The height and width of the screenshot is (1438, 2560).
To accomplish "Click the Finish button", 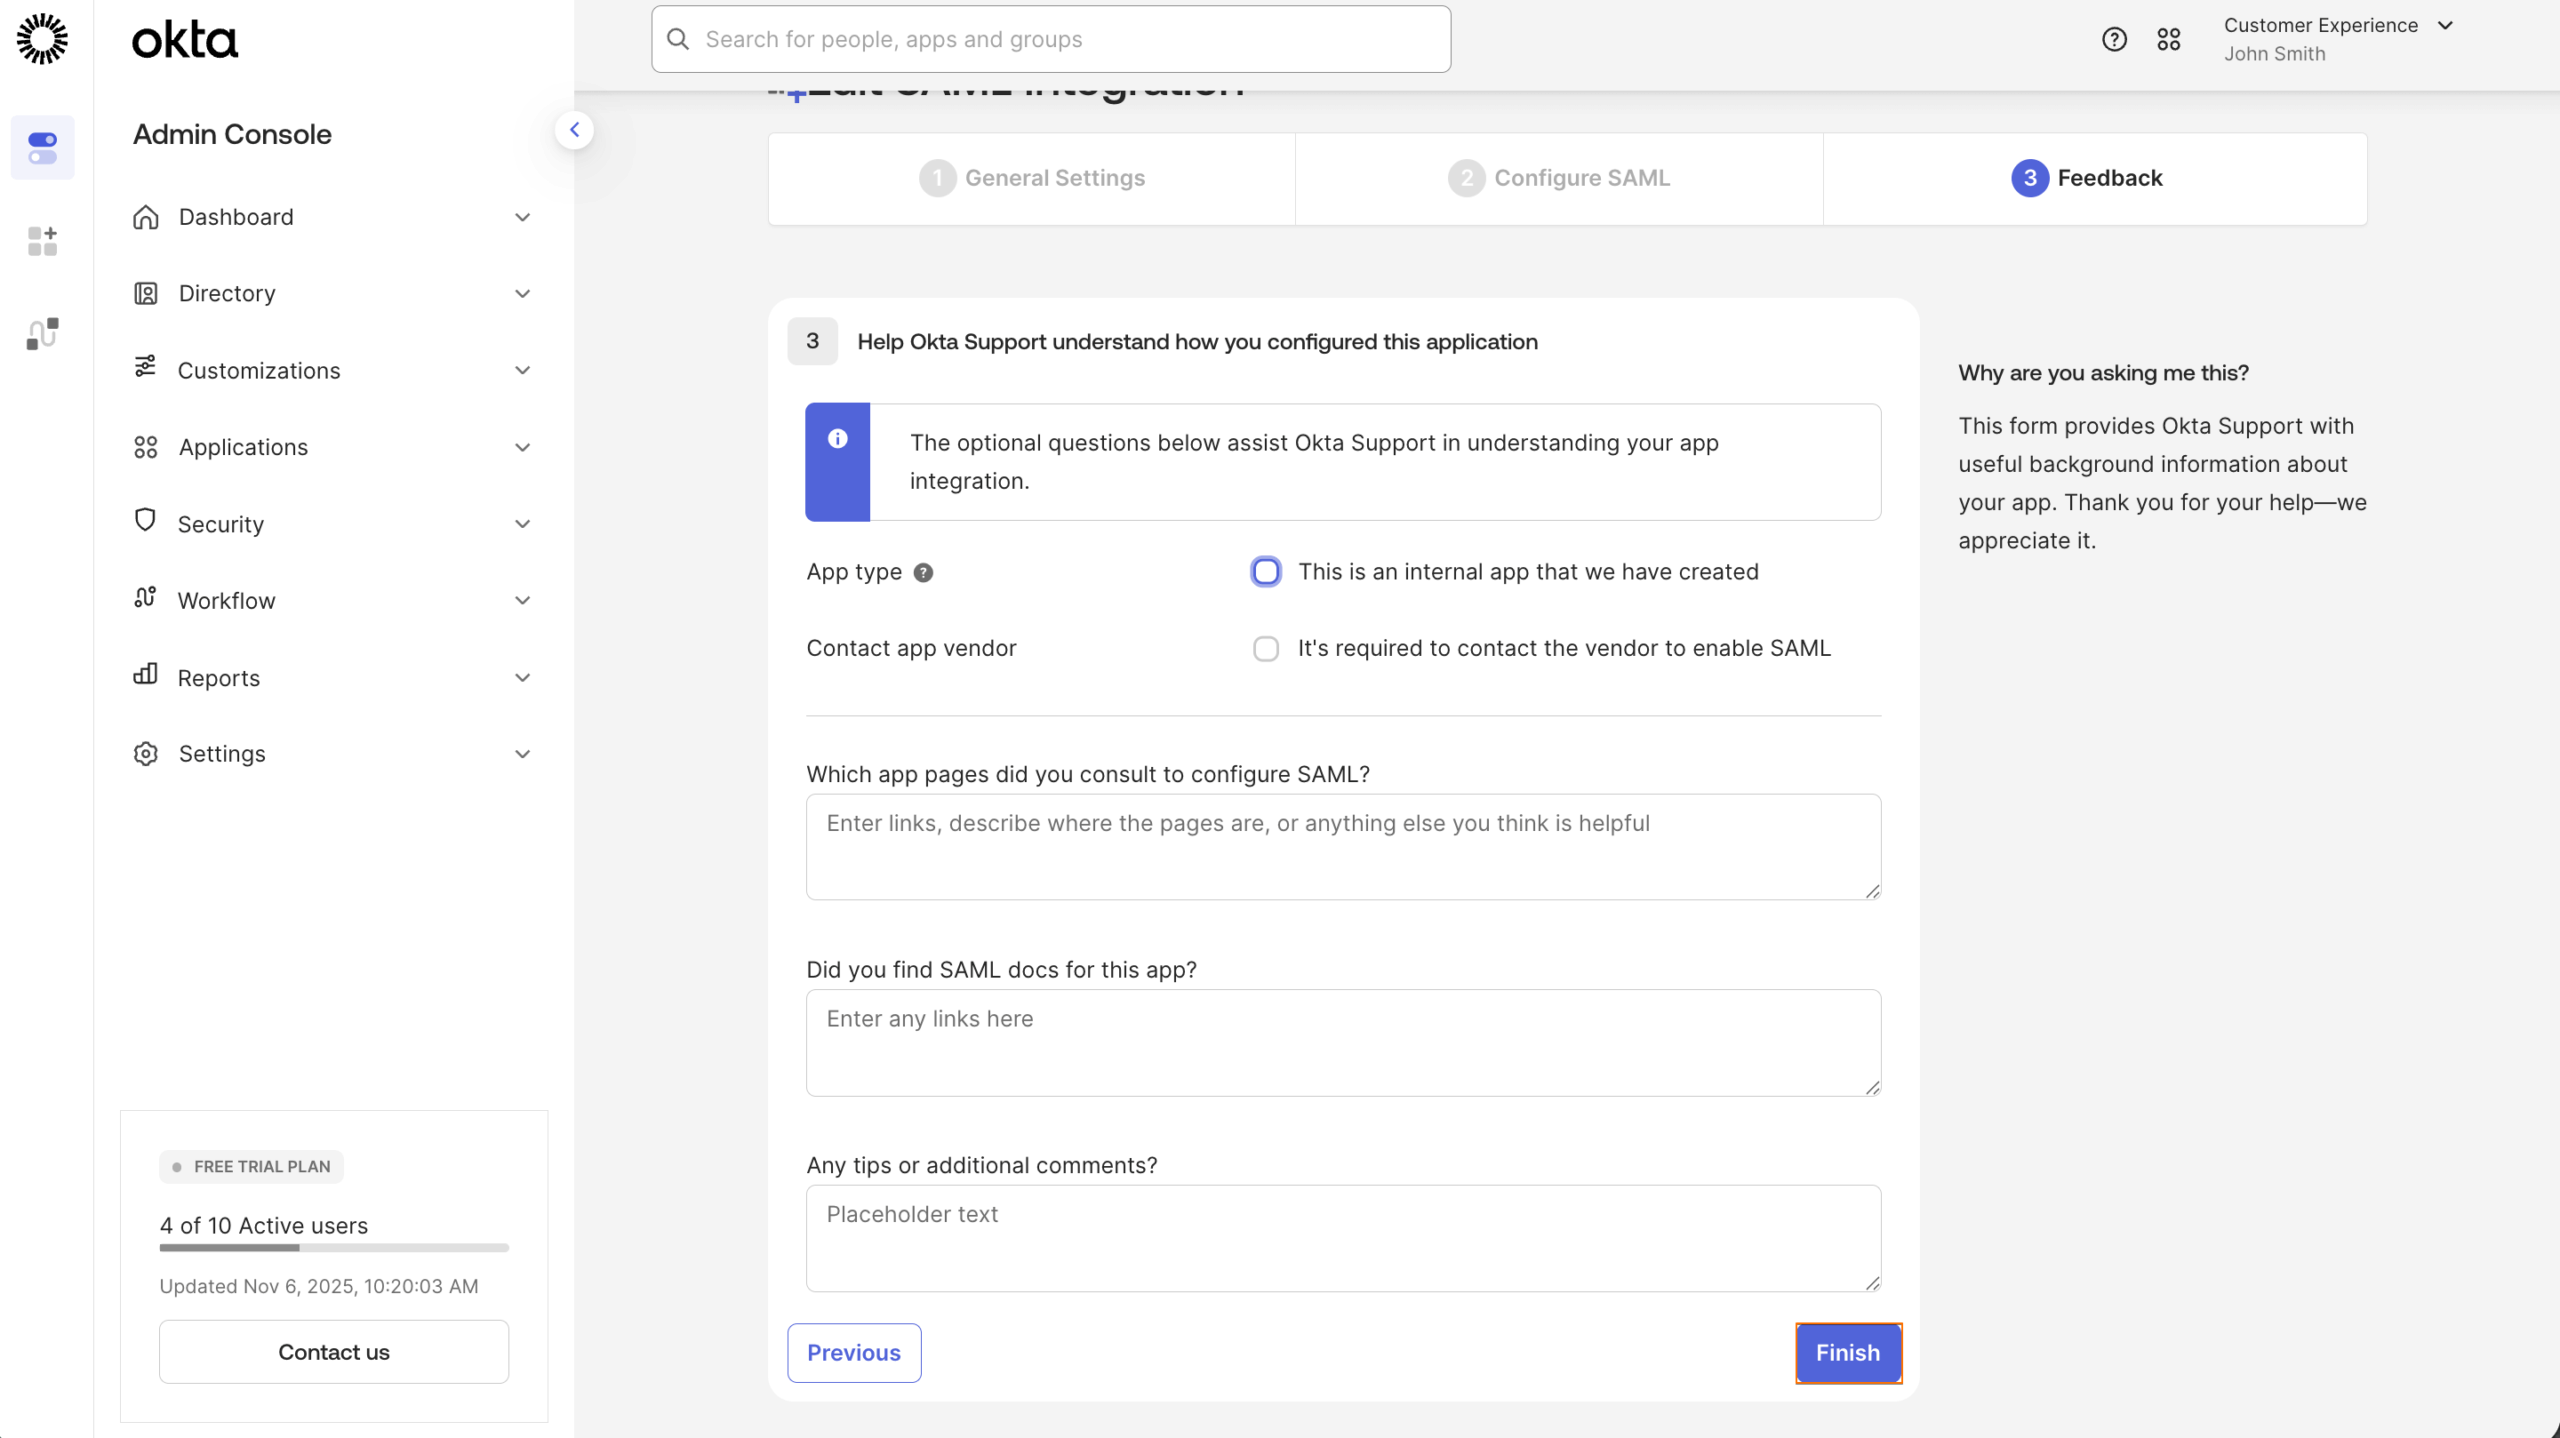I will tap(1848, 1352).
